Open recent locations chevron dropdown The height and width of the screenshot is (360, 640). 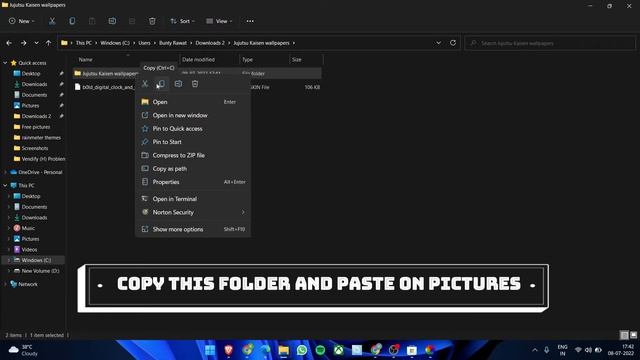coord(36,43)
